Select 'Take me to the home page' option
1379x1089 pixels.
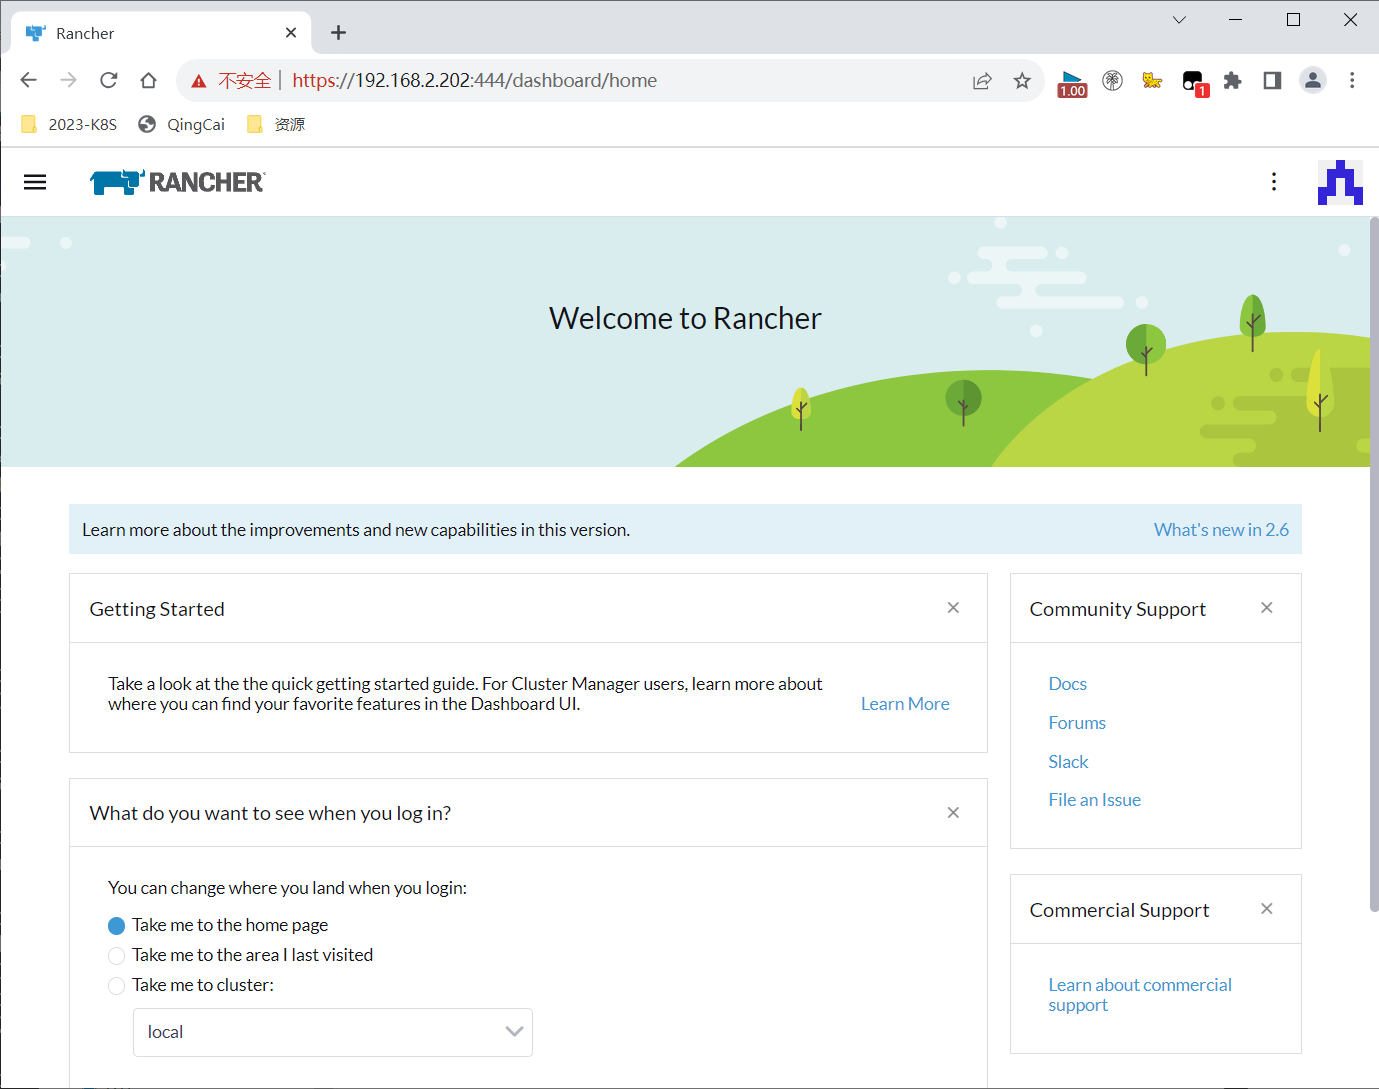(117, 926)
